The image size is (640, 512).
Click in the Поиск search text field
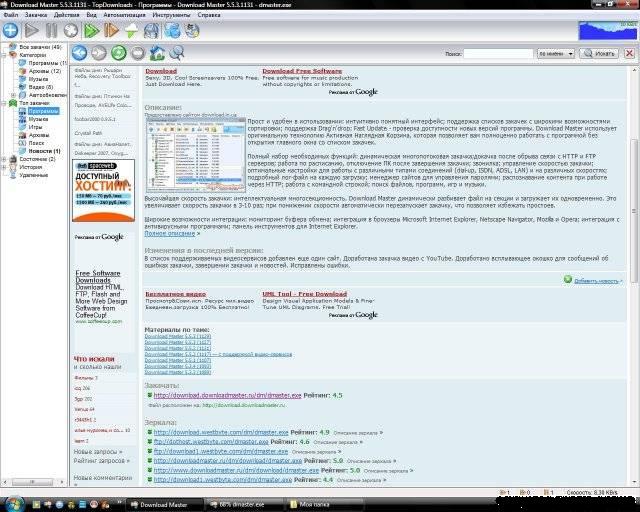498,50
